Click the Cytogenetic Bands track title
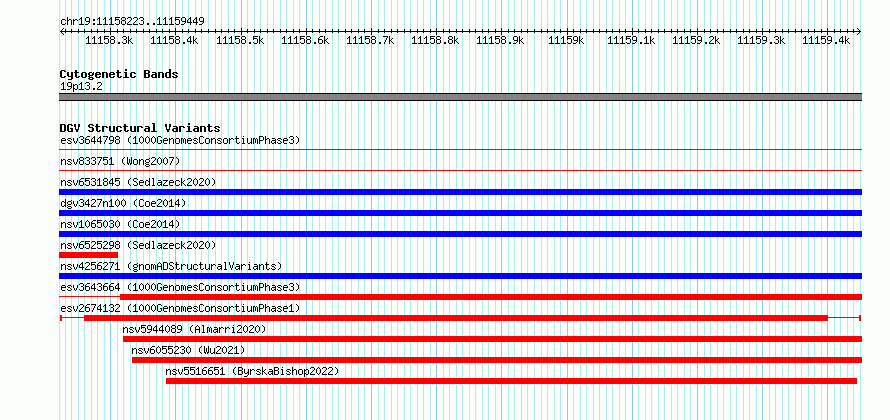Viewport: 890px width, 420px height. click(x=119, y=74)
